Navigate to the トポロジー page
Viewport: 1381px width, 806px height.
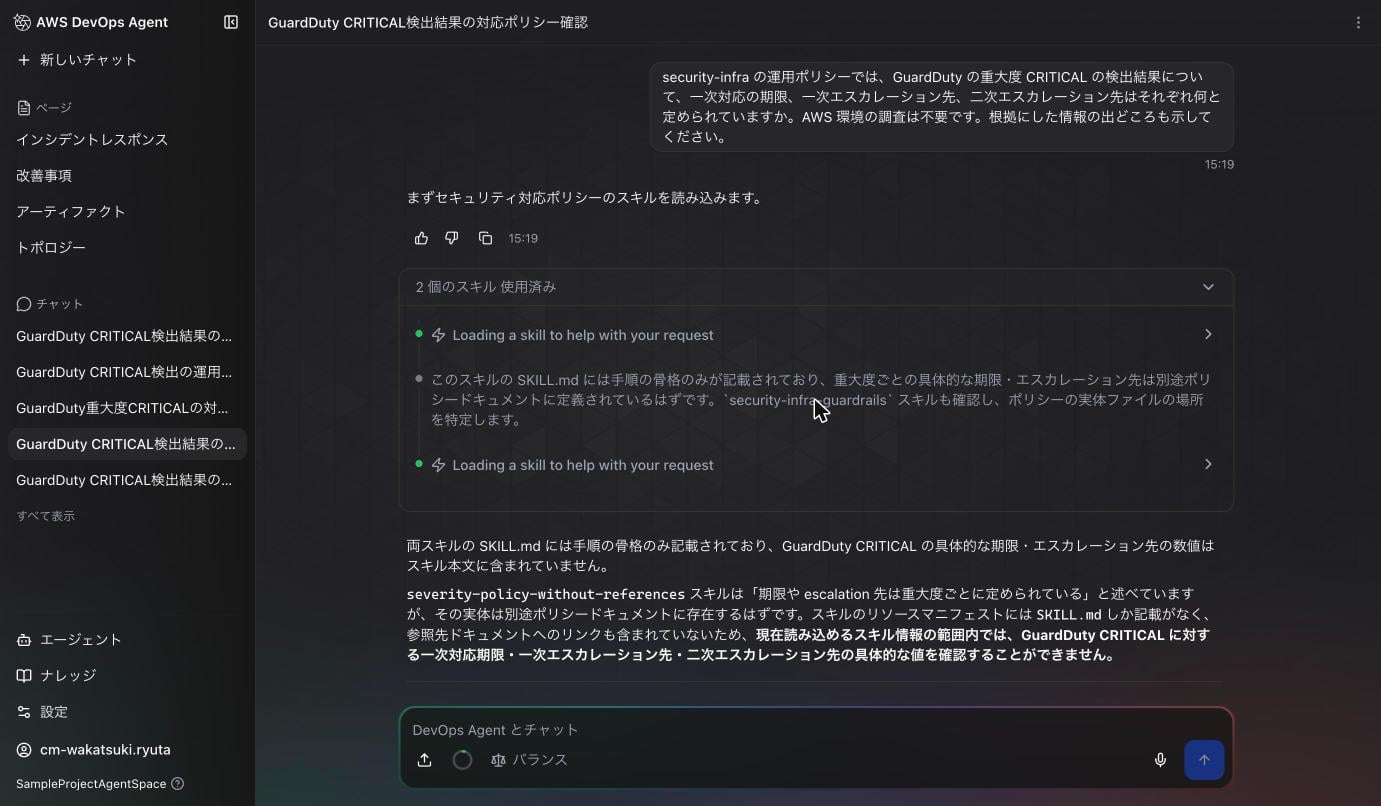tap(51, 248)
